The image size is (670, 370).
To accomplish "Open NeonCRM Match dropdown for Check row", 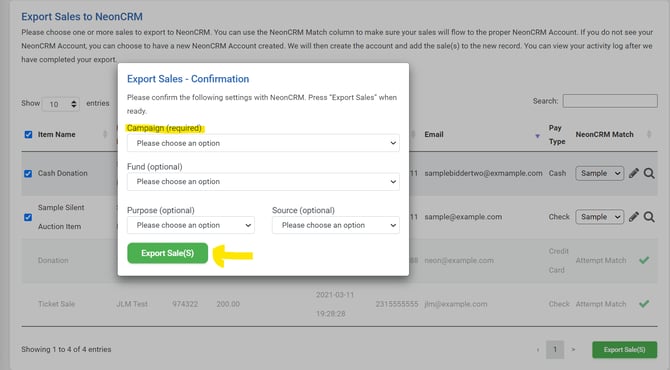I will pyautogui.click(x=599, y=217).
